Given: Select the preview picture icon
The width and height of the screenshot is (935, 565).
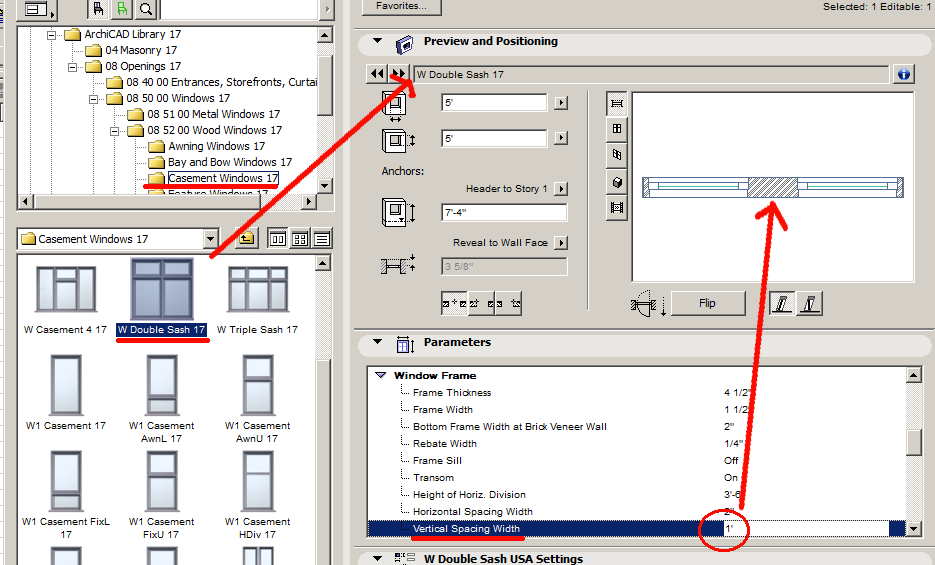Looking at the screenshot, I should pyautogui.click(x=617, y=207).
